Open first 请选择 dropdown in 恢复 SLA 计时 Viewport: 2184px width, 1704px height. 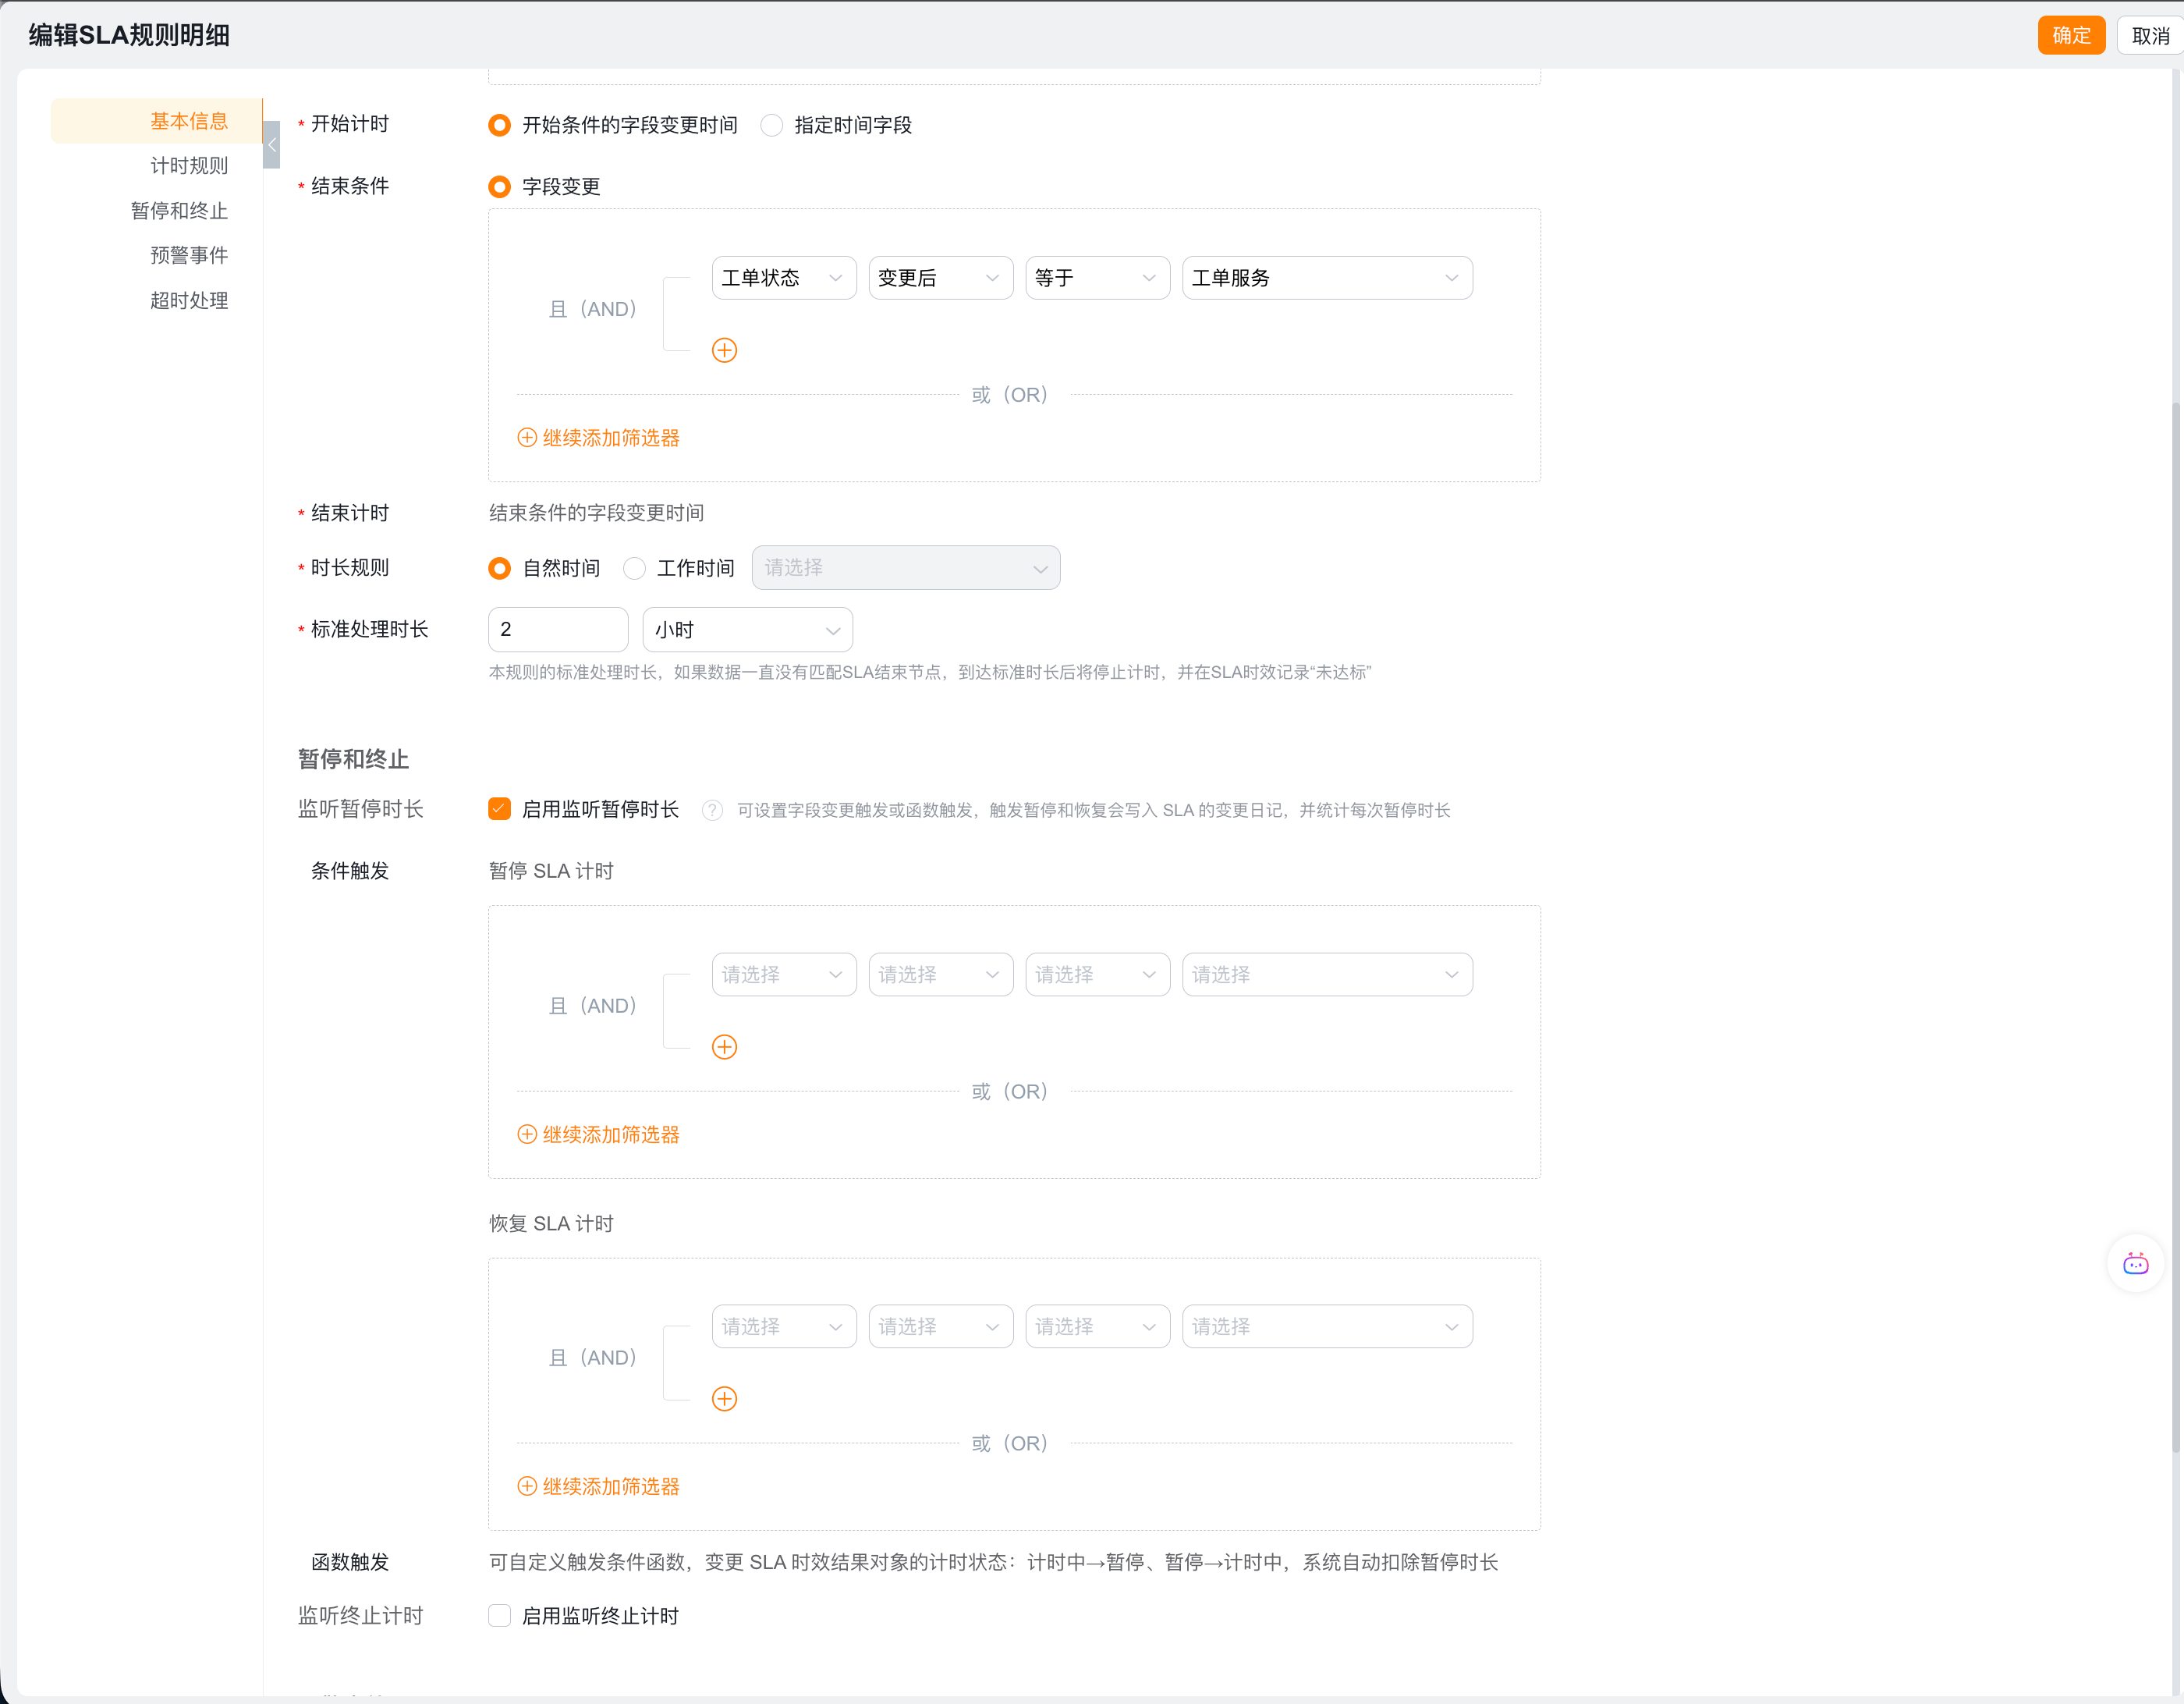pyautogui.click(x=783, y=1326)
